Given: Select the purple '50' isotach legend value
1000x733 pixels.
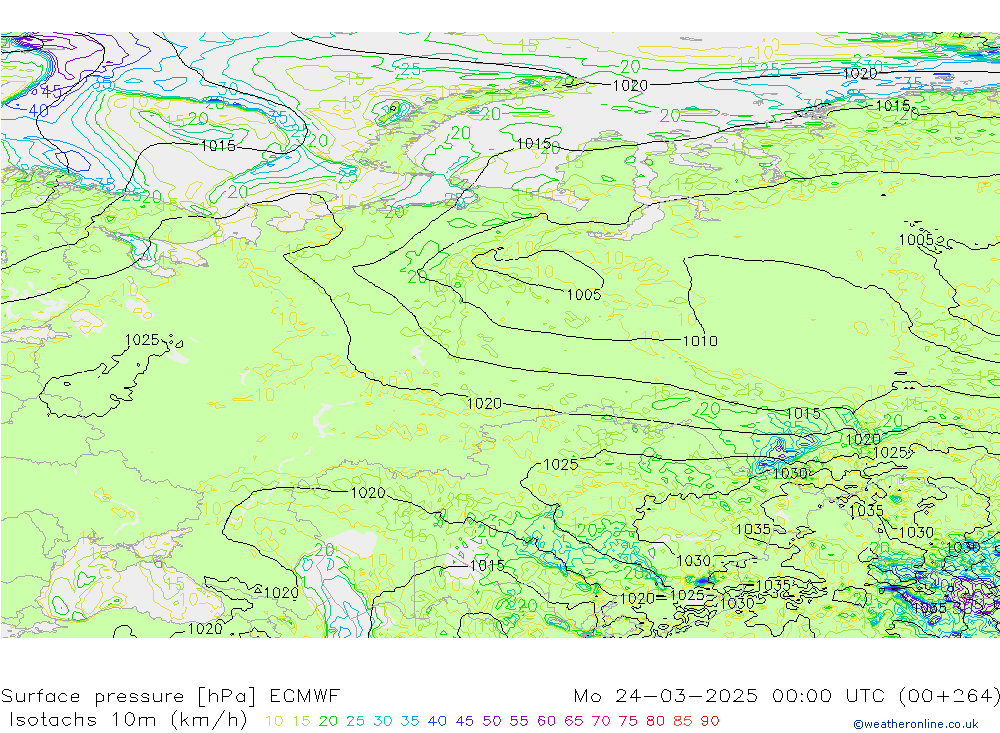Looking at the screenshot, I should point(492,721).
